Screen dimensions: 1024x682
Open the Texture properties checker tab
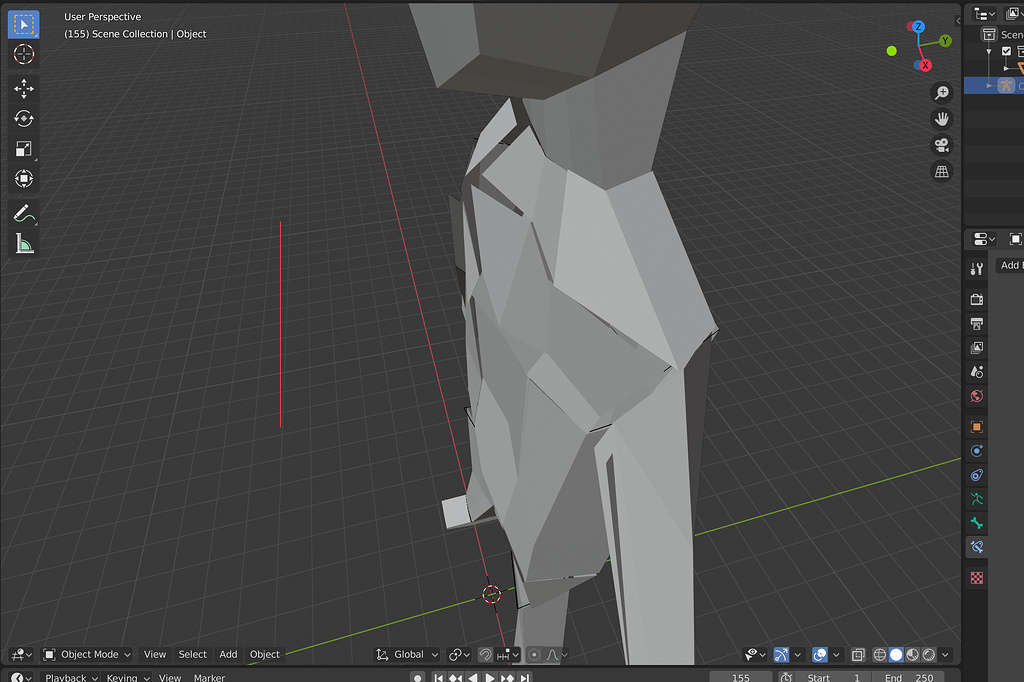[x=976, y=577]
